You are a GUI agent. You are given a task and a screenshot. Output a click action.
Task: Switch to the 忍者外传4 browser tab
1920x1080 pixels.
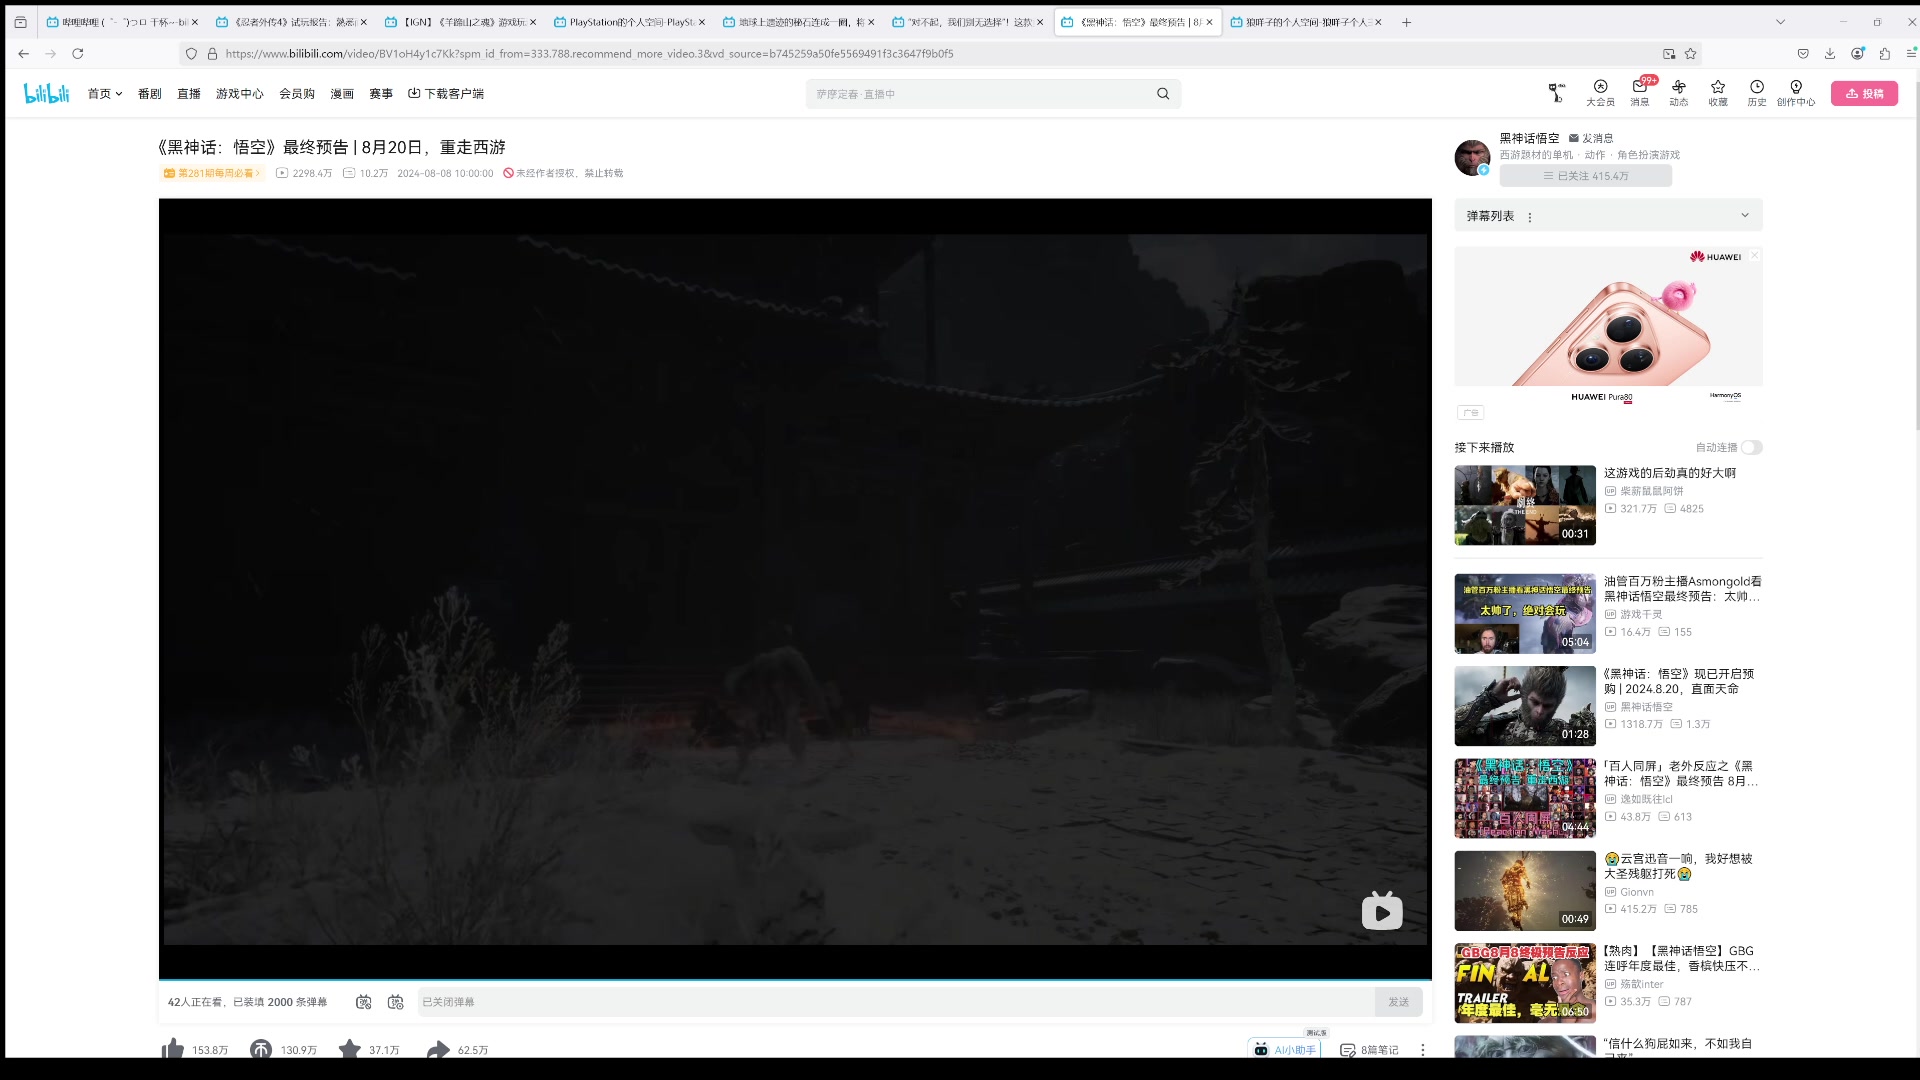[291, 22]
